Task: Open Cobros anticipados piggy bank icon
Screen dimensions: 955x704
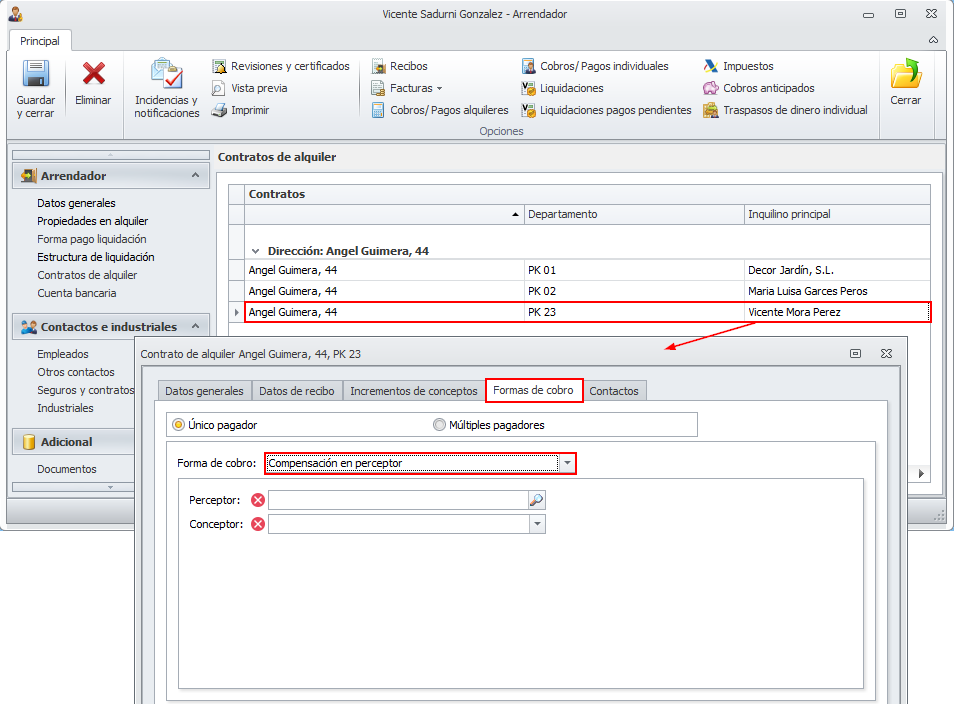Action: coord(711,88)
